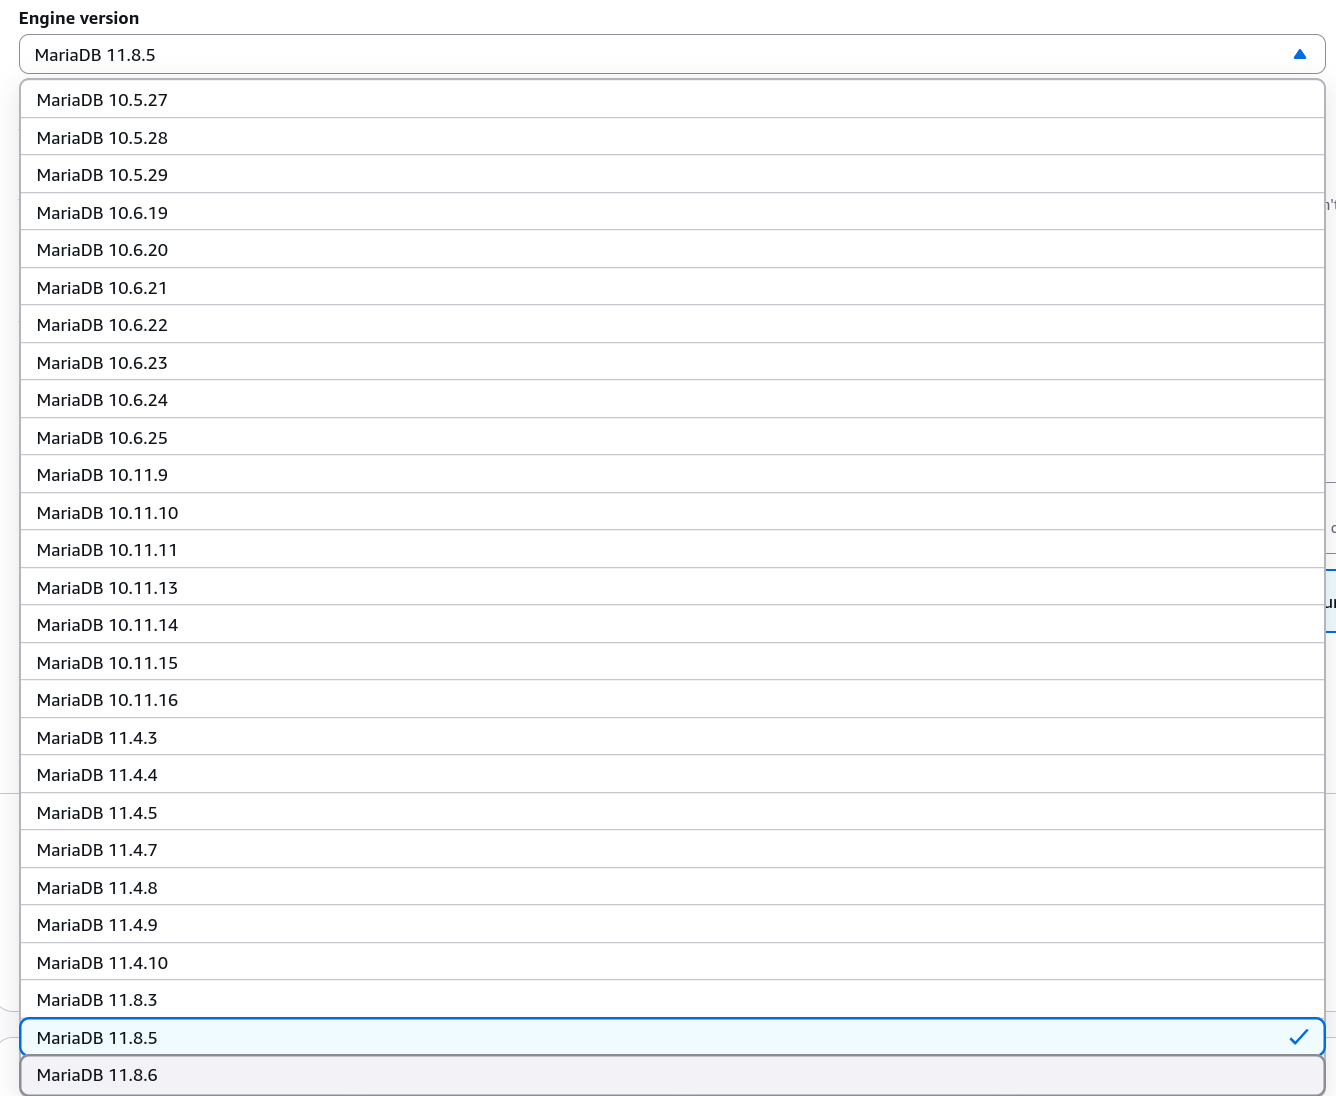Pick MariaDB 11.8.3 engine version
Screen dimensions: 1336x1096
pos(97,1000)
